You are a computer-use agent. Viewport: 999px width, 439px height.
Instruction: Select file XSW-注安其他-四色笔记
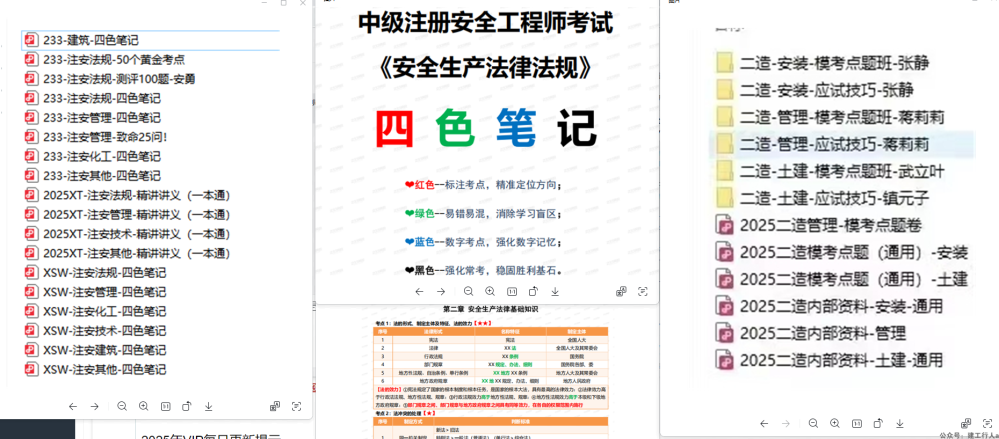pyautogui.click(x=95, y=370)
